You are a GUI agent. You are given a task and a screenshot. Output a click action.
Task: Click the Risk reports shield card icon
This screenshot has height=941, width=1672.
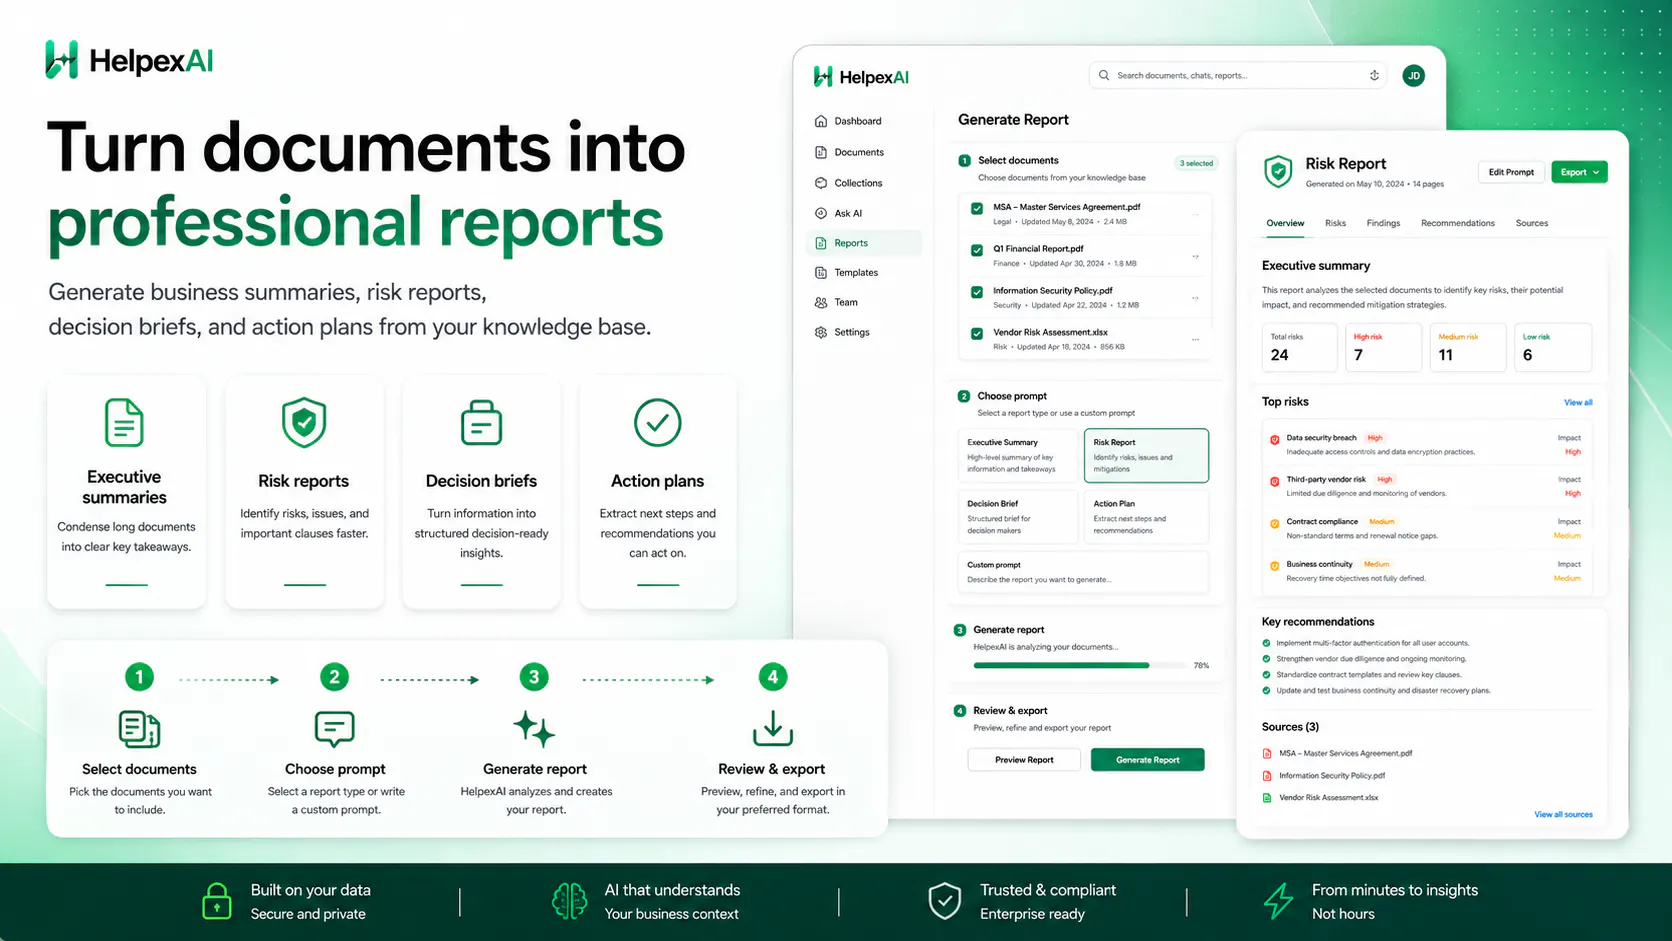tap(304, 422)
